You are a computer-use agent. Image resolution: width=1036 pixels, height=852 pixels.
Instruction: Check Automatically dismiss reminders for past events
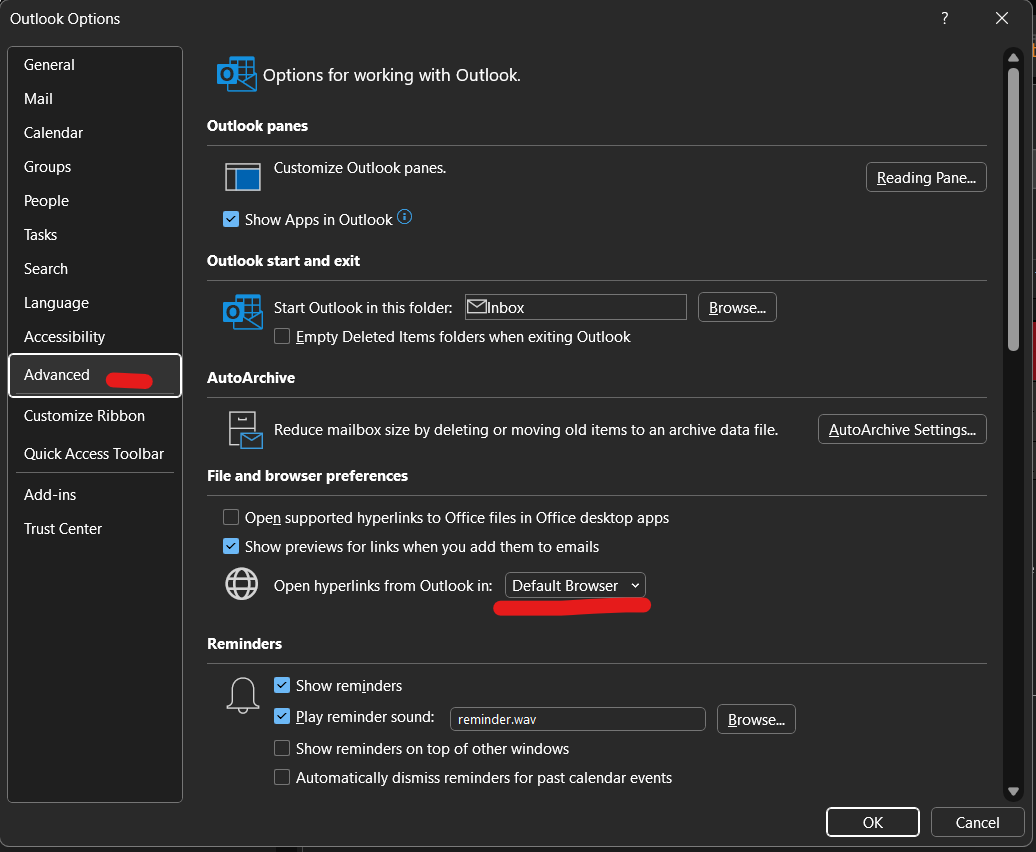pos(282,777)
